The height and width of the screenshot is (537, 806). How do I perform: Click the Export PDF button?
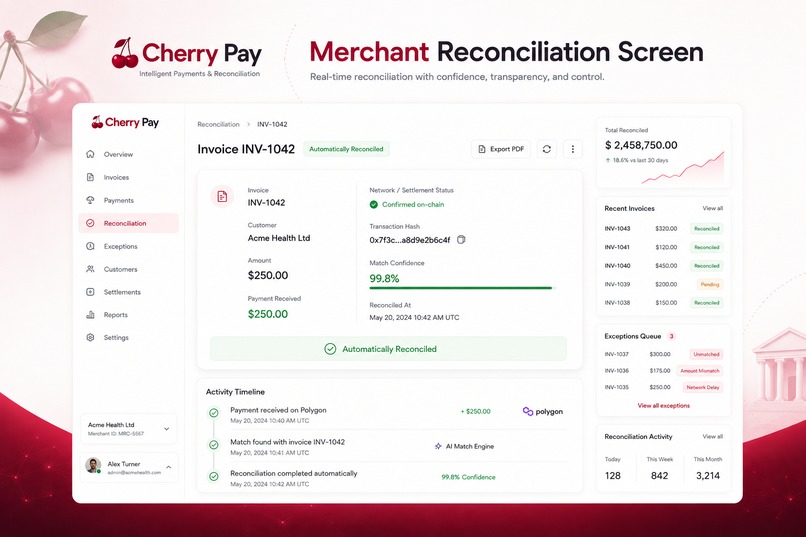click(x=501, y=149)
